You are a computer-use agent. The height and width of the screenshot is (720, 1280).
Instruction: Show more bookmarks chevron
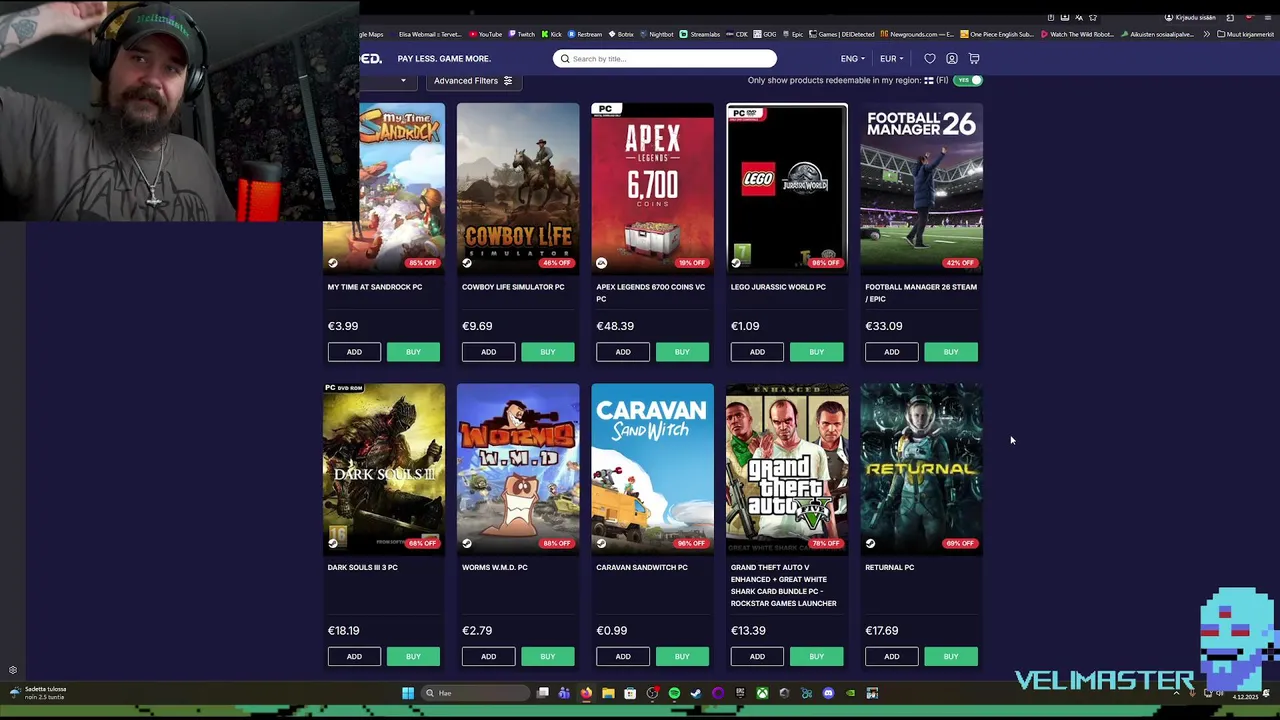pyautogui.click(x=1206, y=34)
